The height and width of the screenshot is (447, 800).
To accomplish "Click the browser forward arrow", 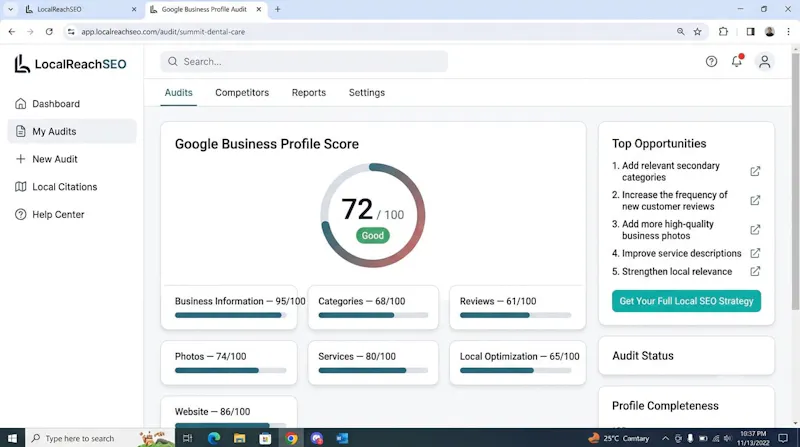I will [30, 32].
